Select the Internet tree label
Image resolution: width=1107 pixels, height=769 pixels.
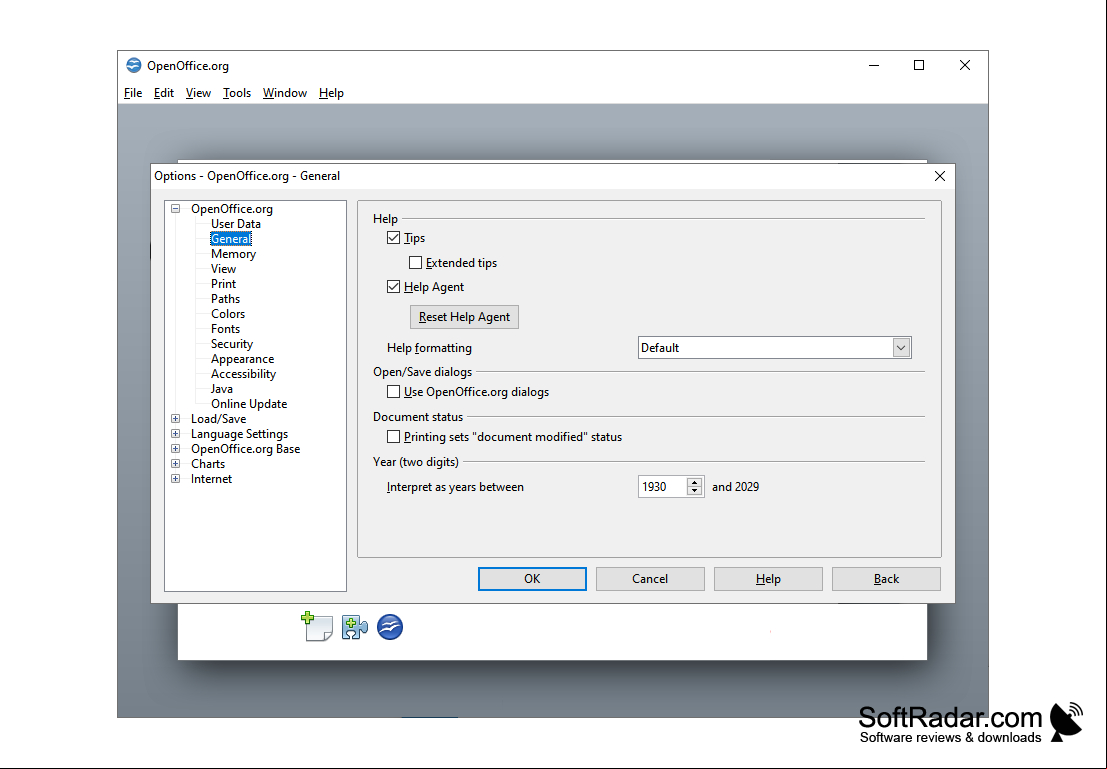click(x=212, y=479)
